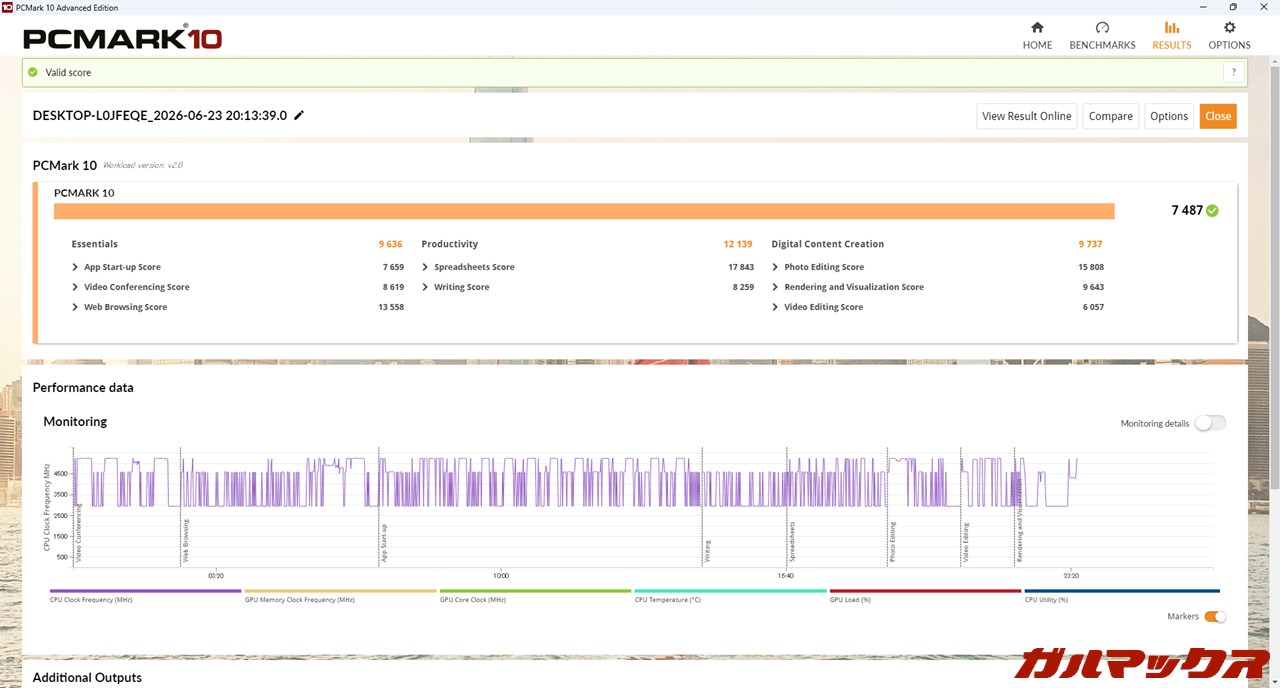The image size is (1280, 688).
Task: Click the Productivity heading
Action: (x=450, y=244)
